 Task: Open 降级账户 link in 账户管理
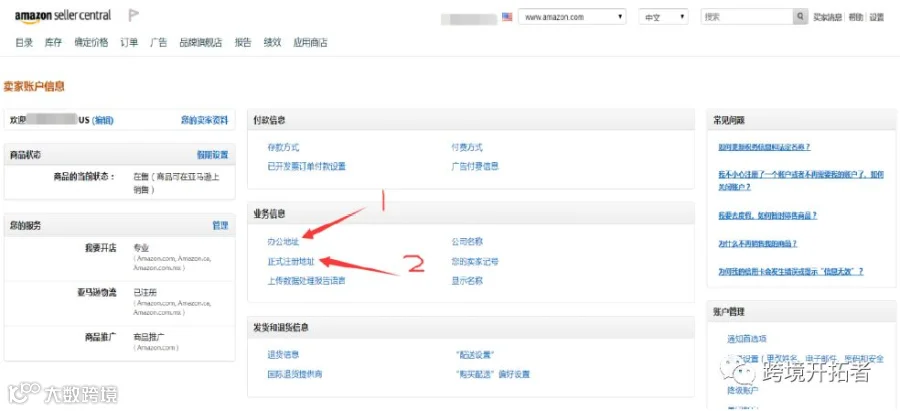[743, 390]
